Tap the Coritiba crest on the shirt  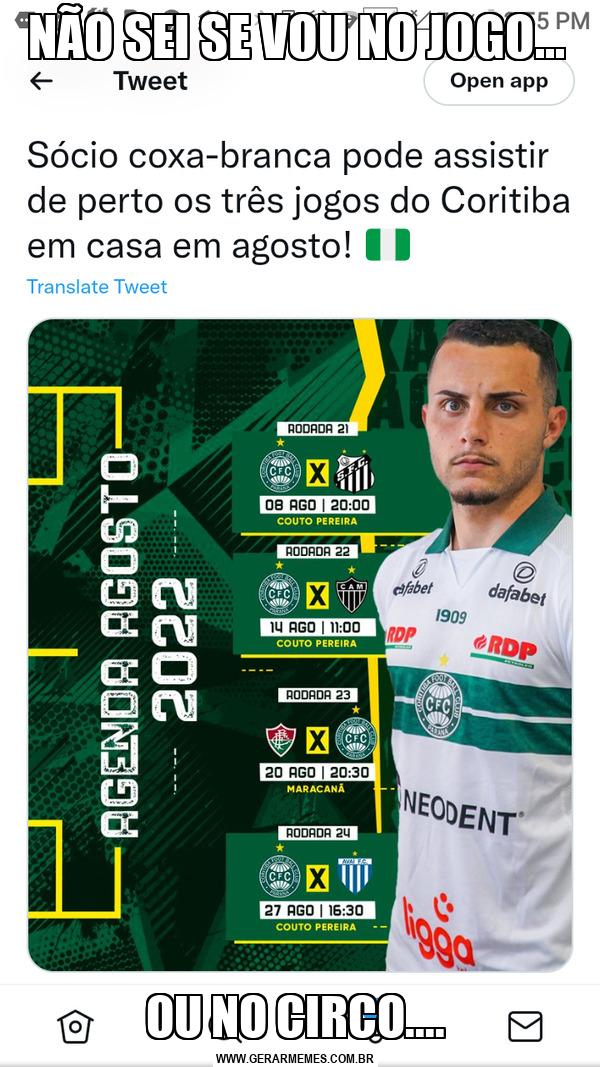(x=438, y=705)
